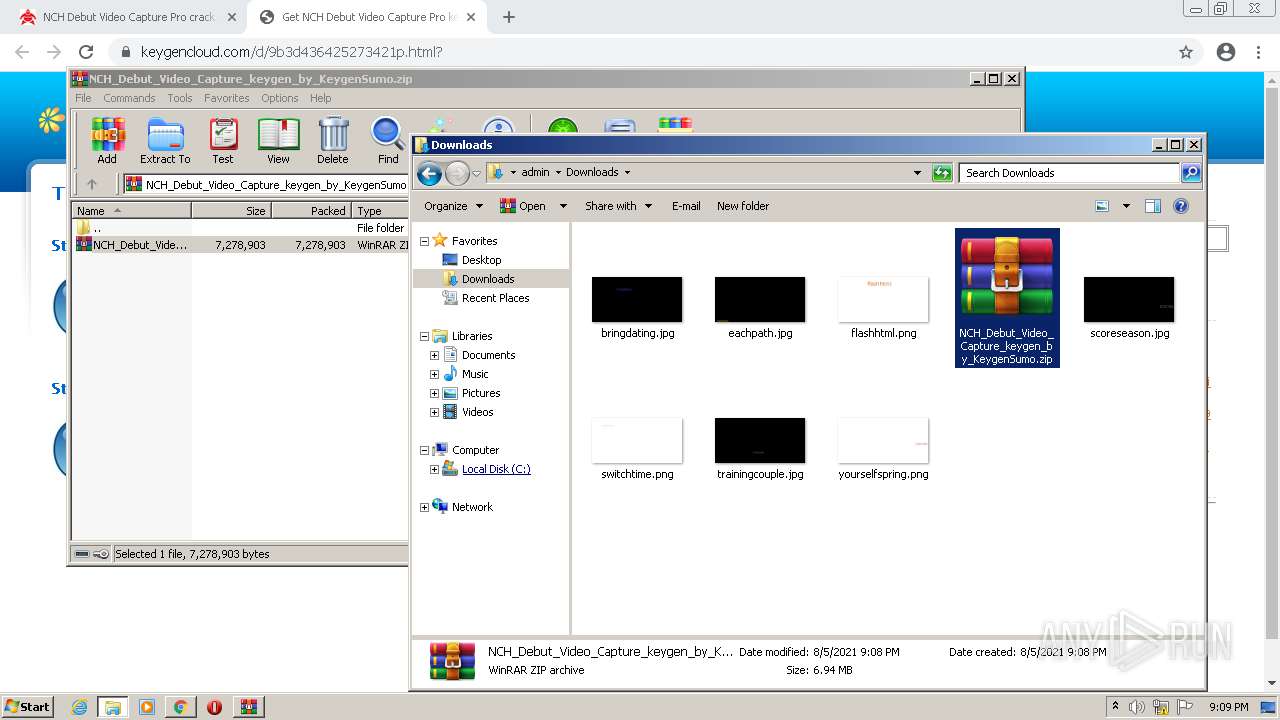This screenshot has height=720, width=1280.
Task: Switch to Chrome from the taskbar
Action: coord(180,707)
